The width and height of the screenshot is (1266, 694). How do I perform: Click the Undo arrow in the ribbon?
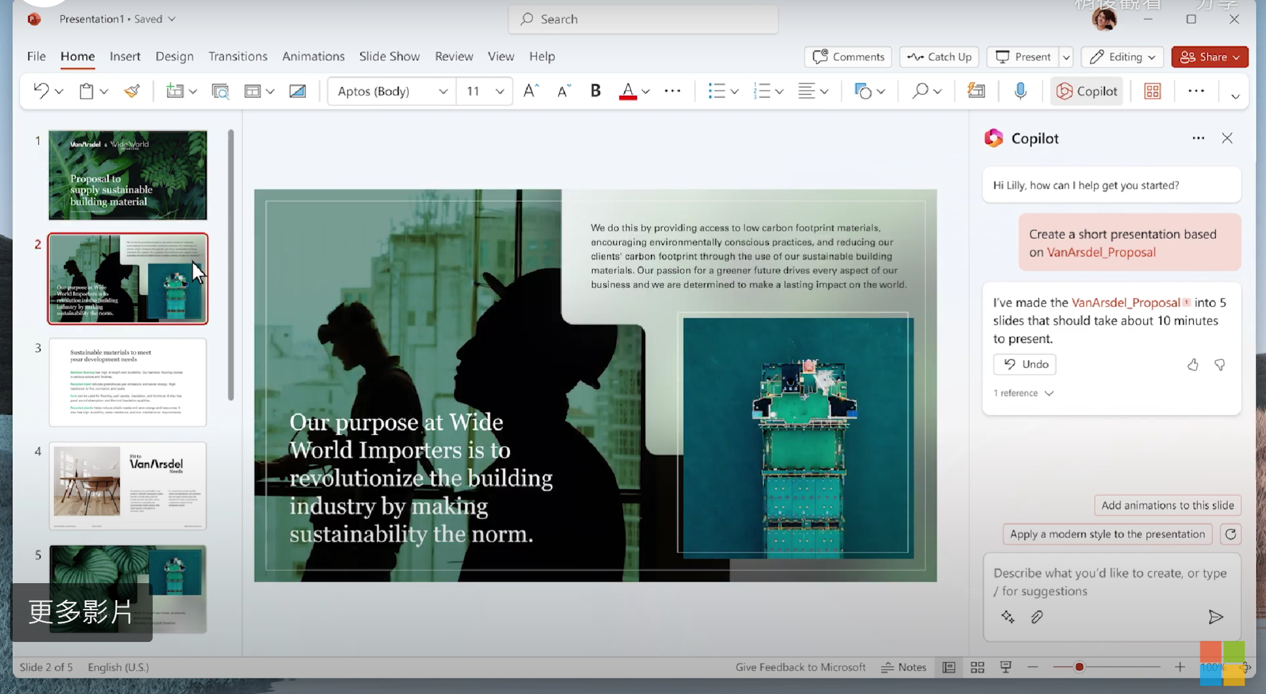[41, 91]
